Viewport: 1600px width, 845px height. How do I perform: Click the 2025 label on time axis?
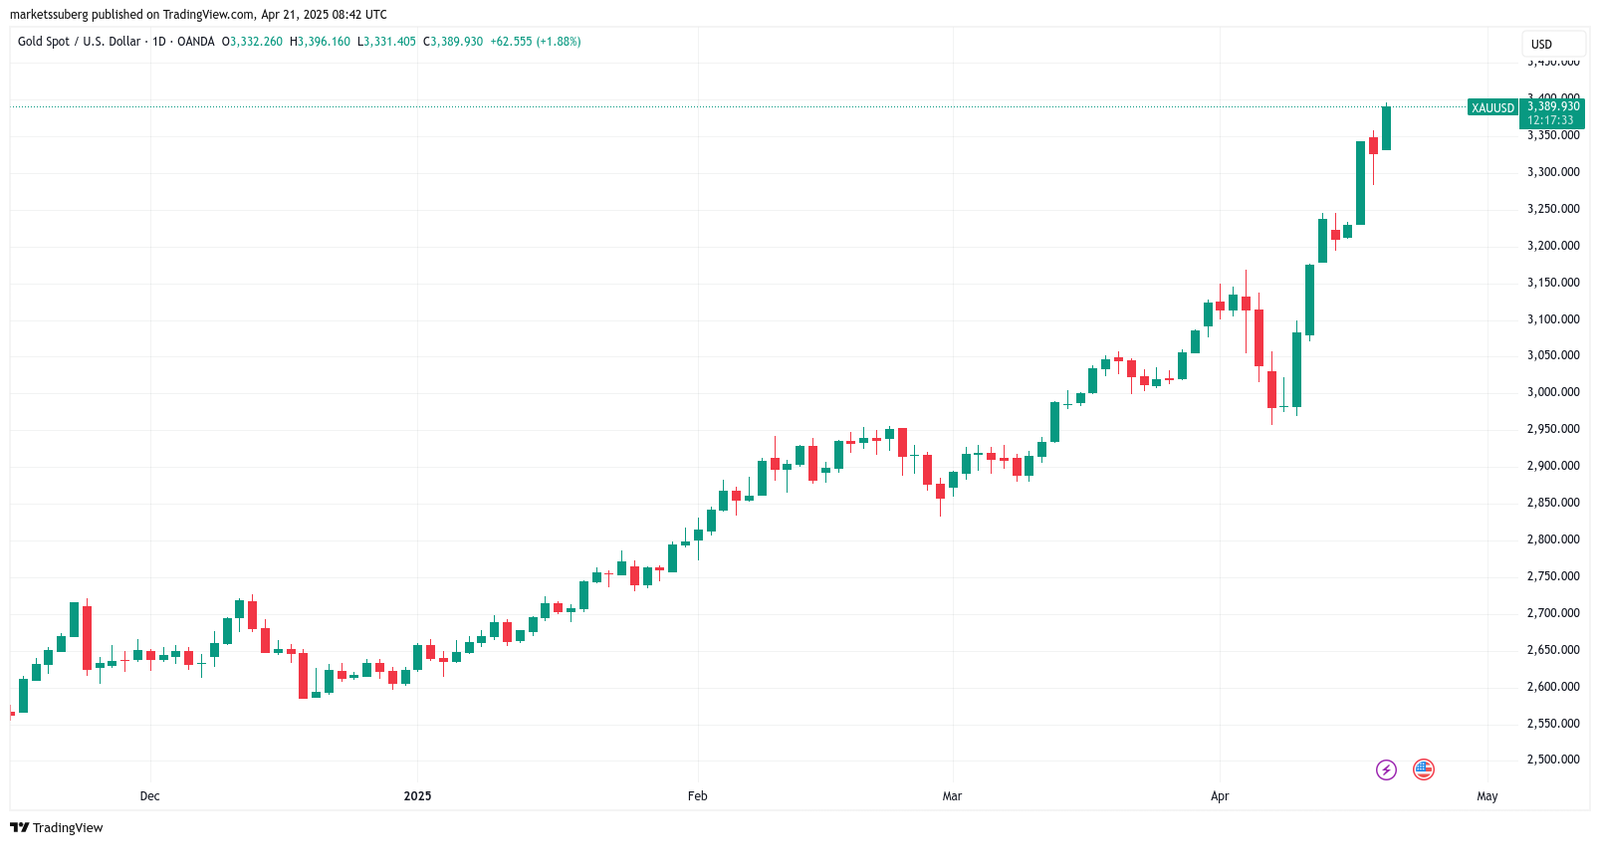pyautogui.click(x=417, y=796)
